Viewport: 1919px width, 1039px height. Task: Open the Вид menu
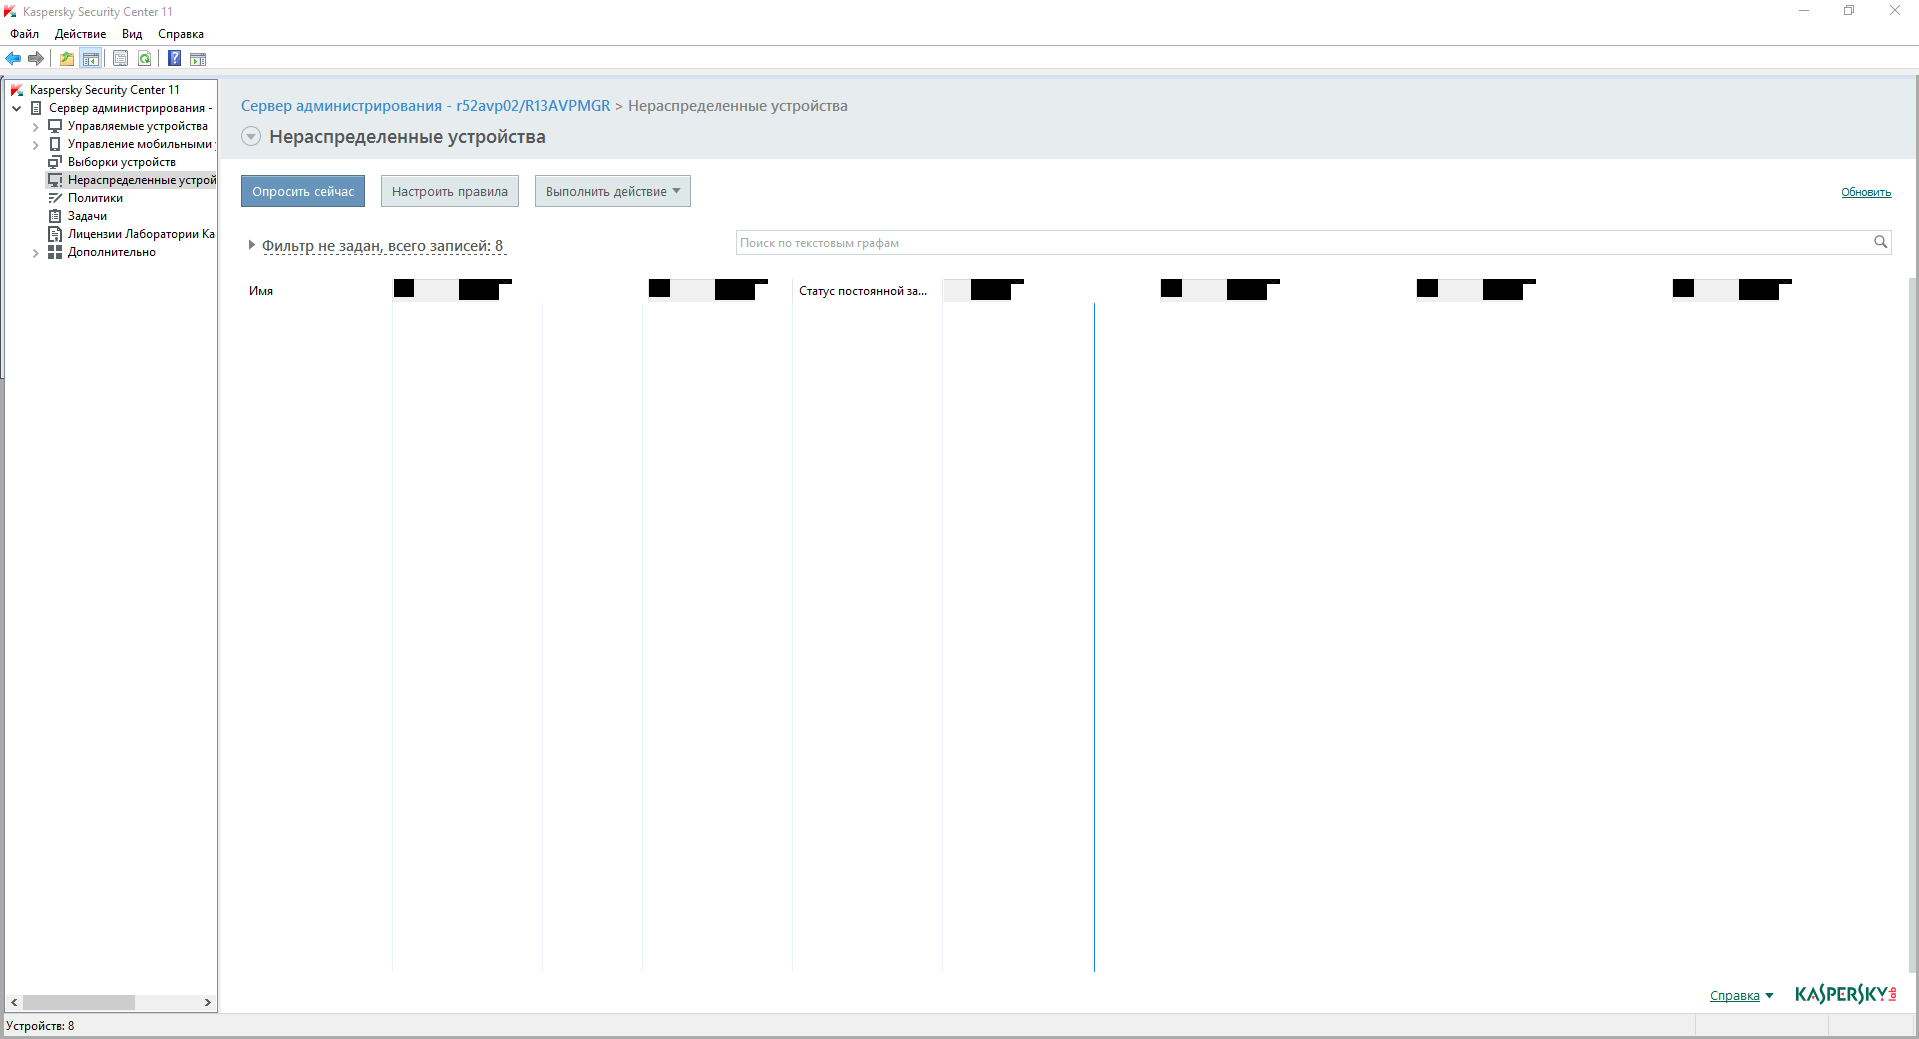point(132,34)
